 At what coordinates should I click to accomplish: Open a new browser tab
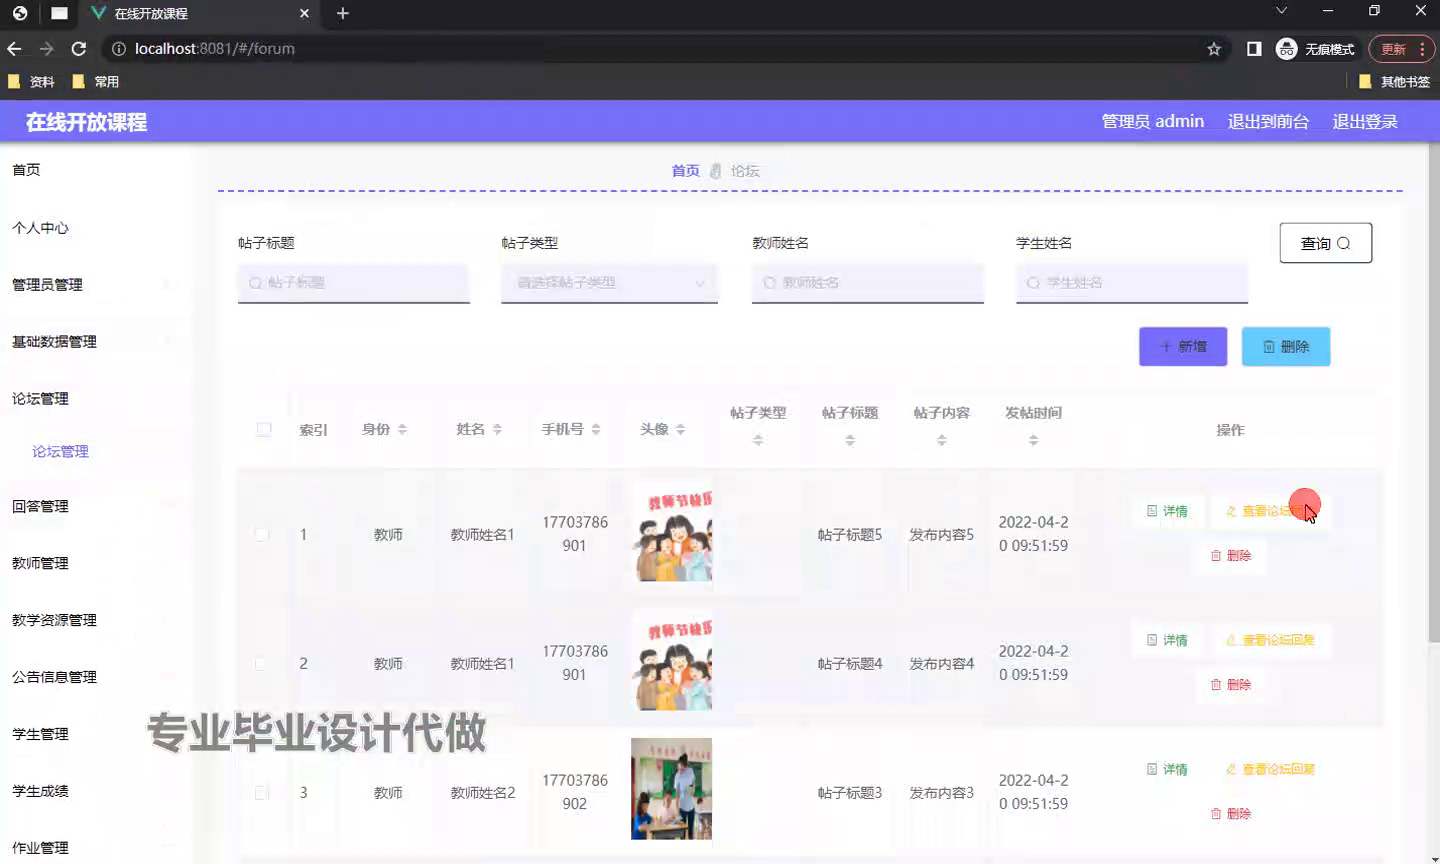click(x=343, y=13)
